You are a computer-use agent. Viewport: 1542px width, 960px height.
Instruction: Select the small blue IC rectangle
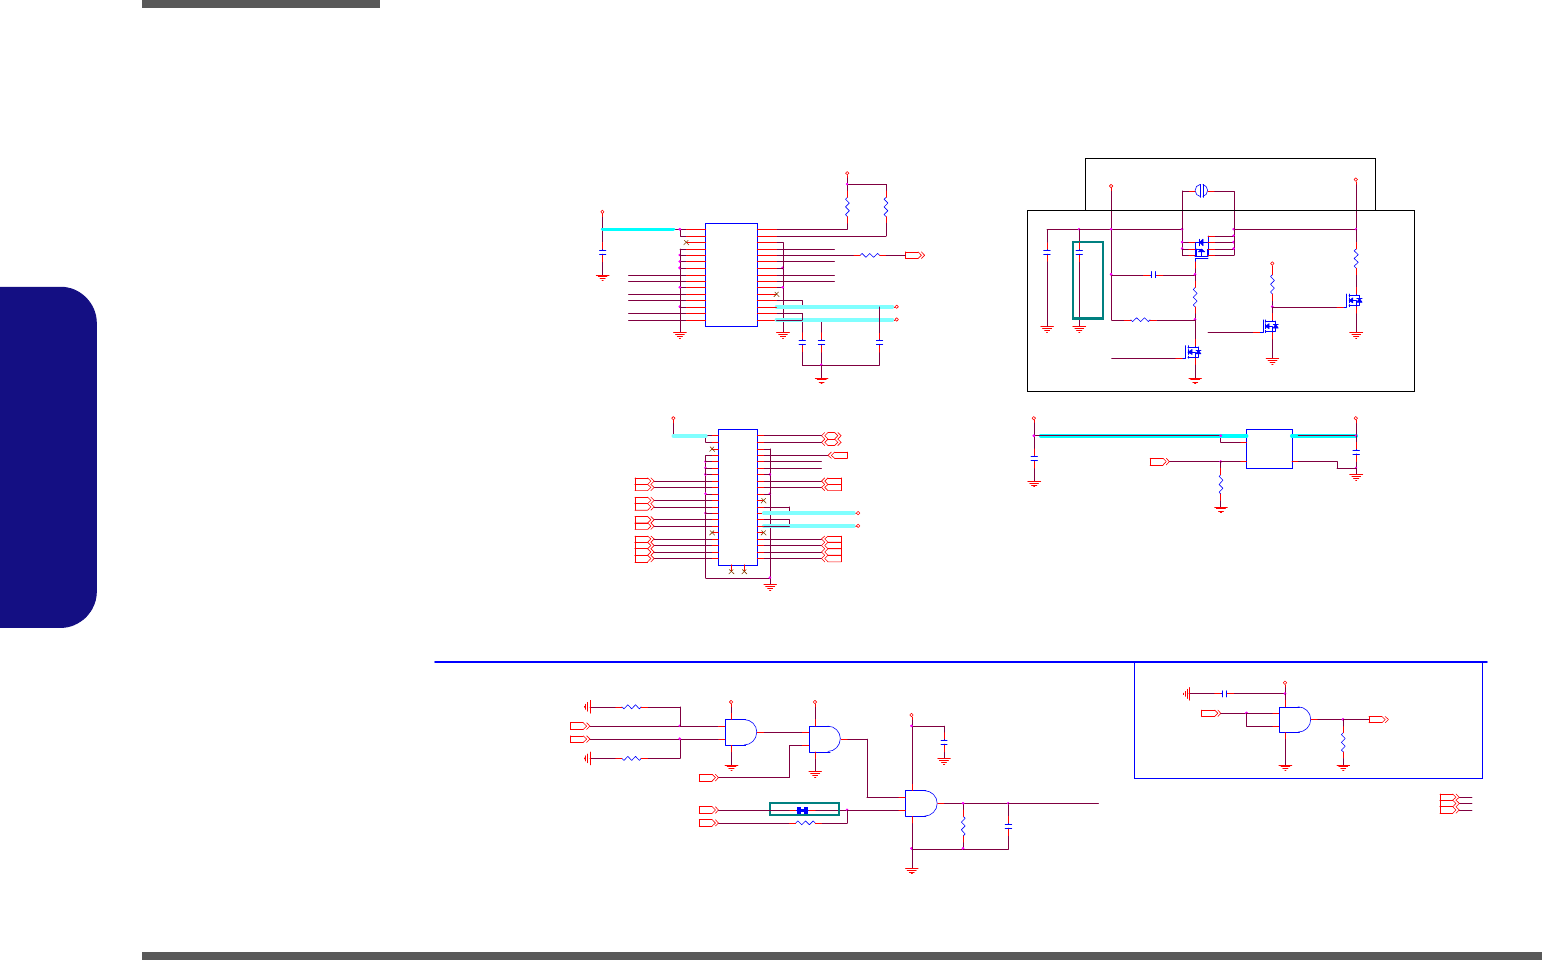(x=1269, y=449)
